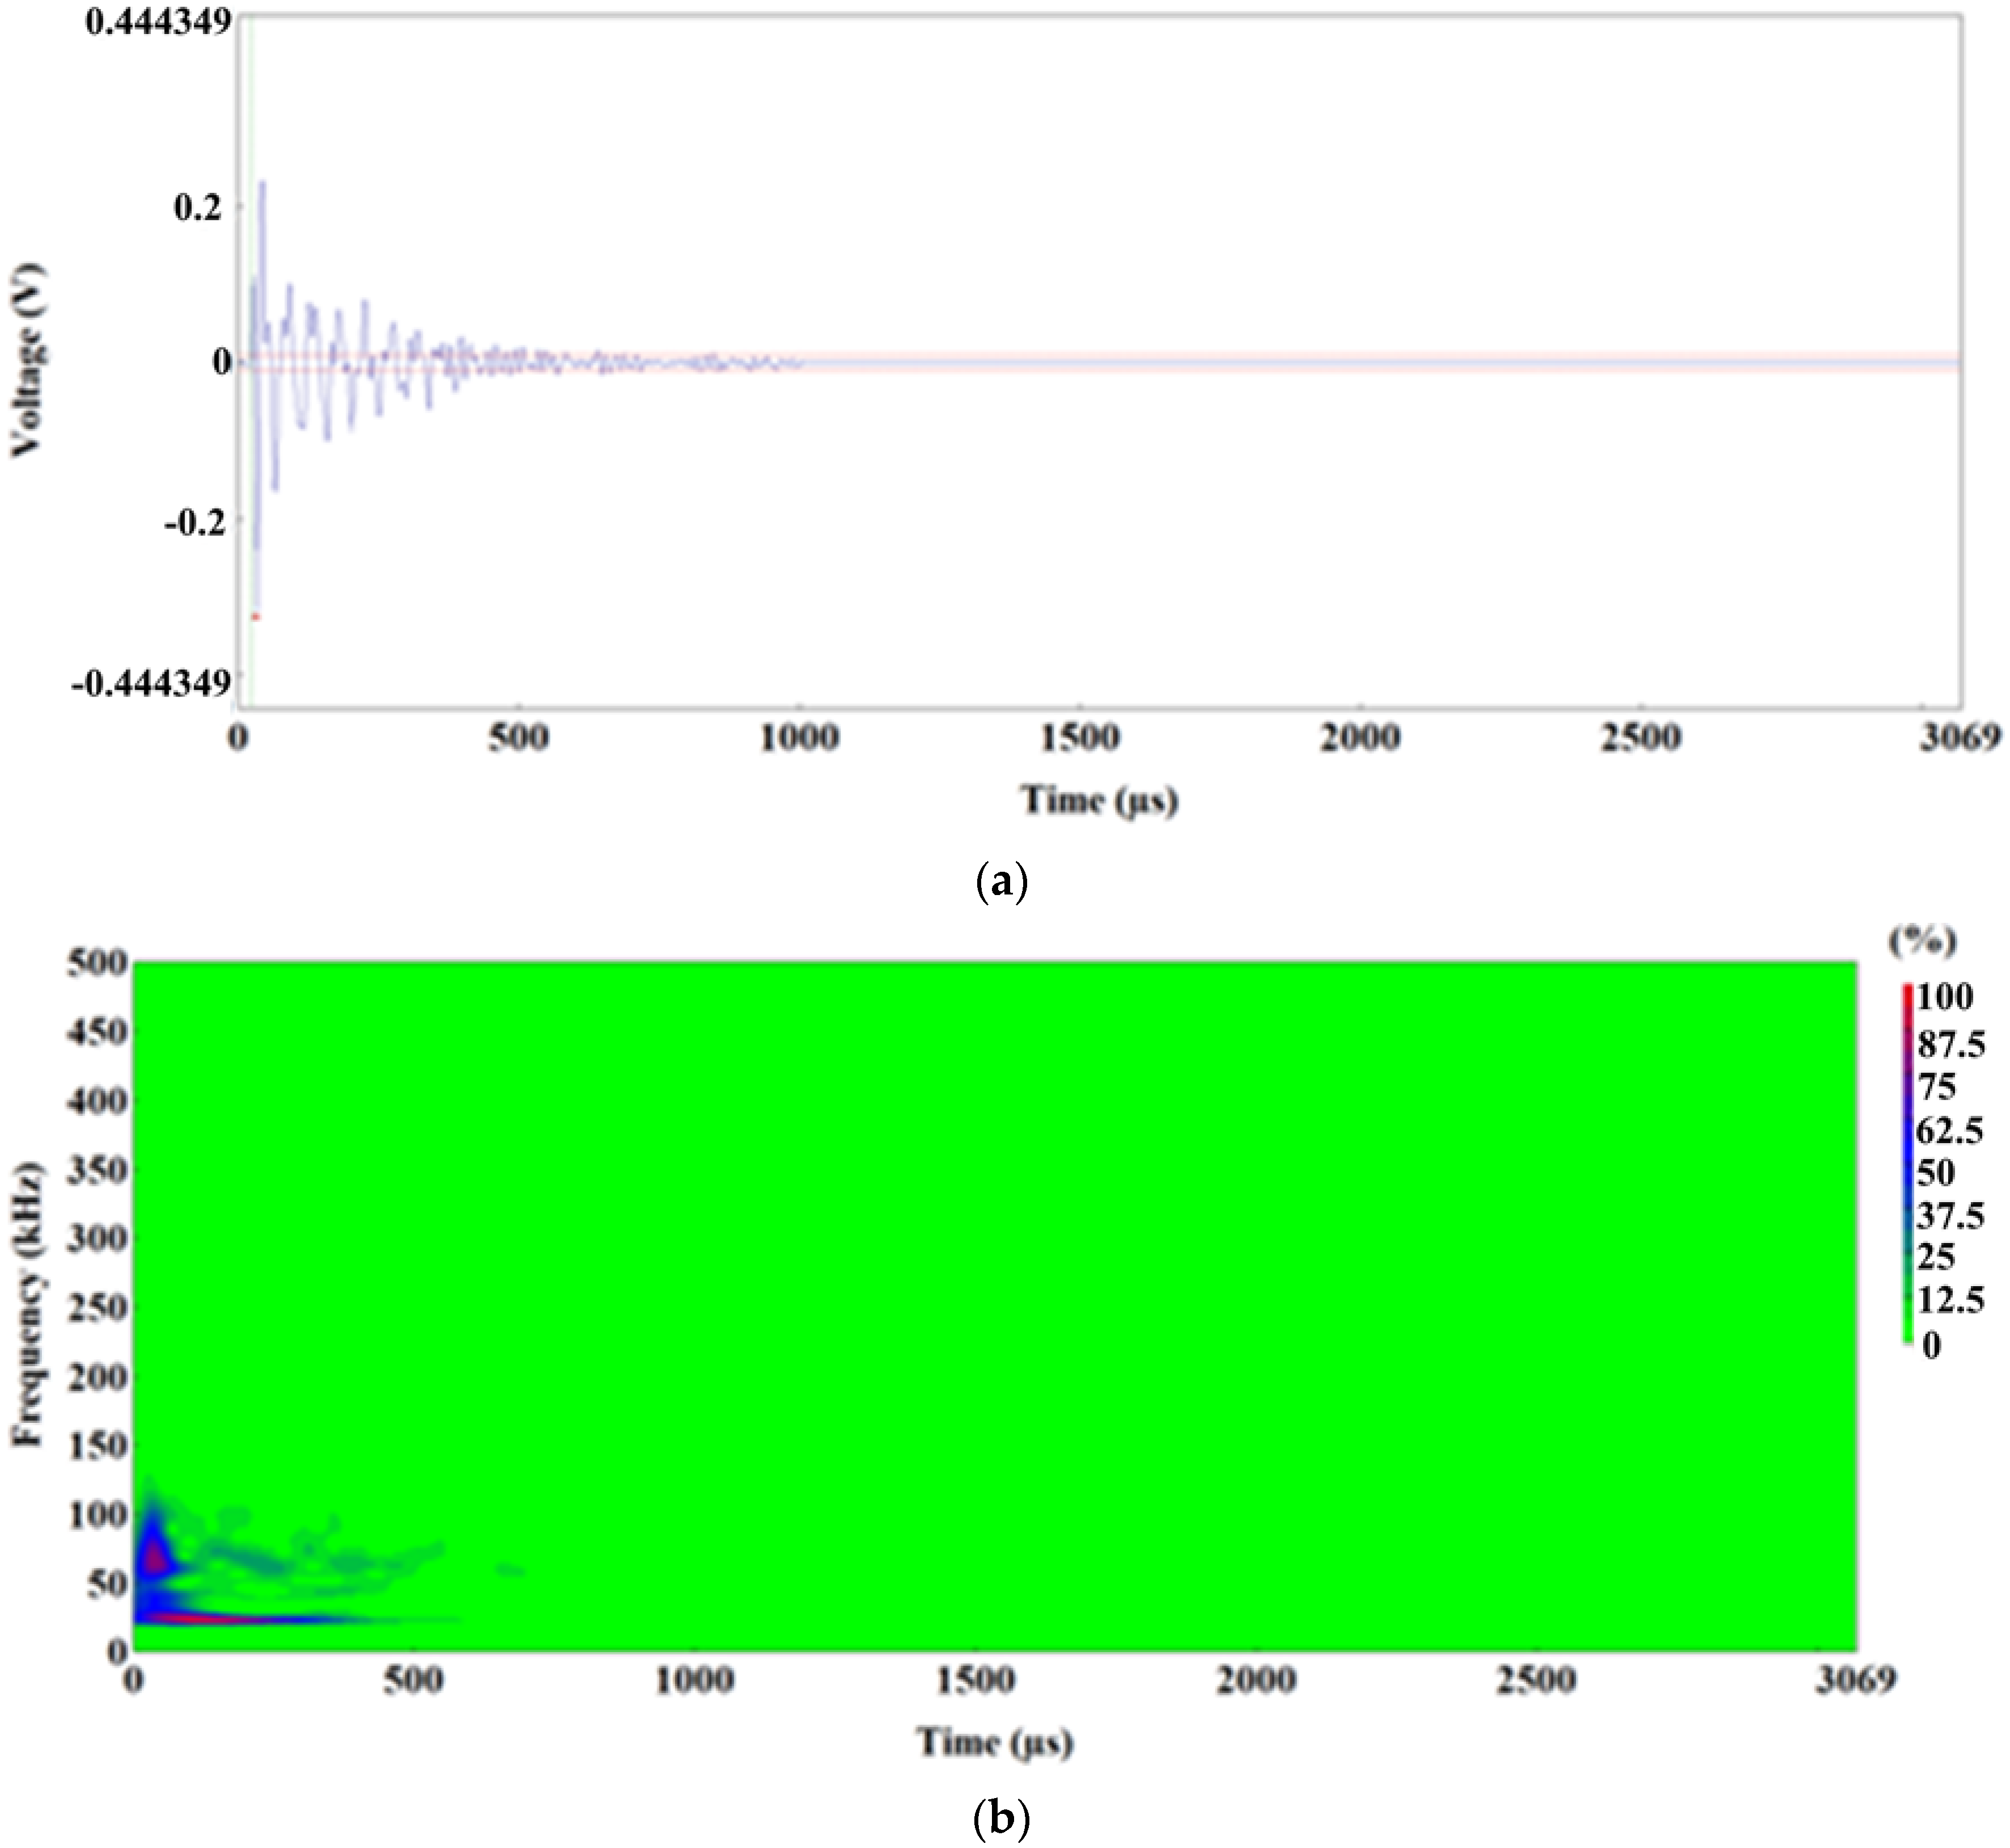
Task: Click the -0.444349 lower voltage axis label
Action: click(x=150, y=684)
